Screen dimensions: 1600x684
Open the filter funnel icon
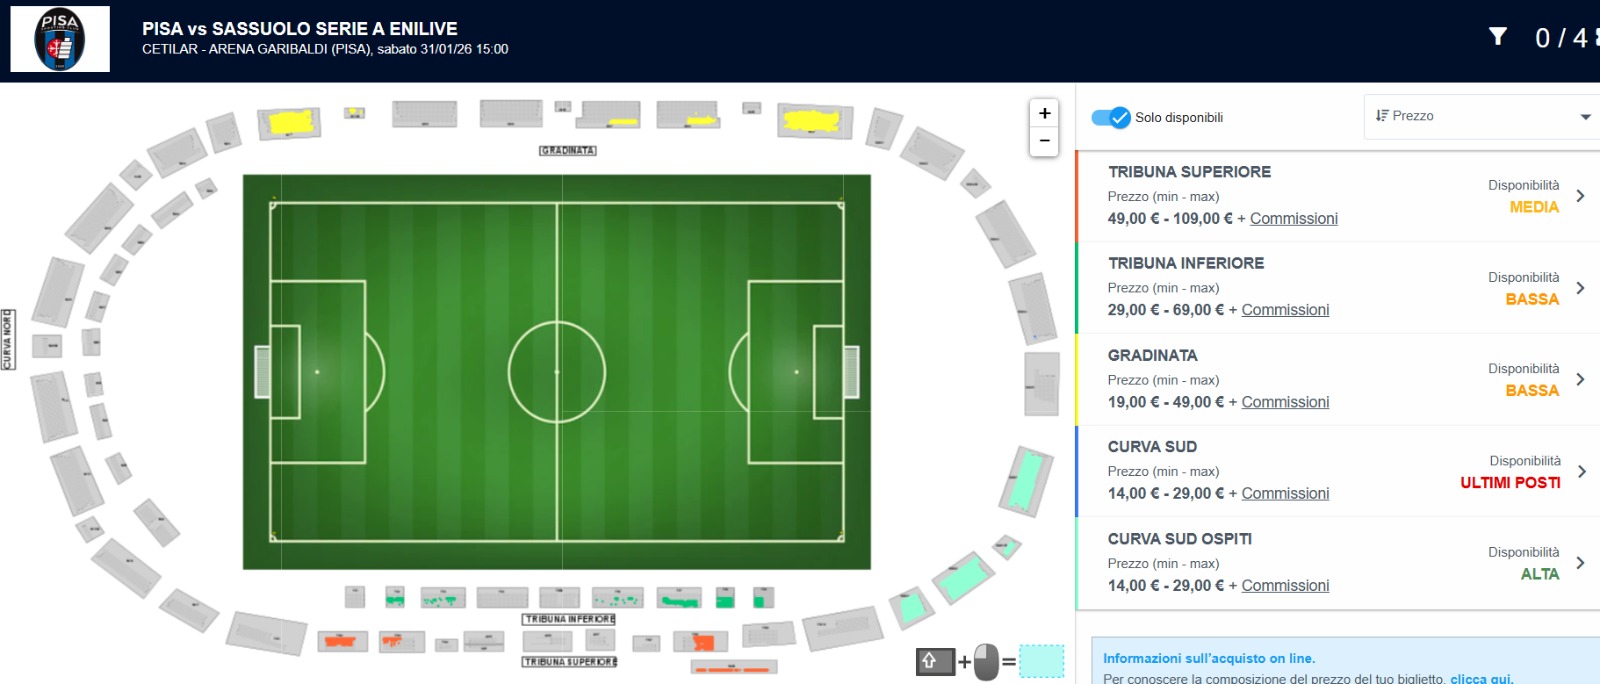coord(1497,37)
